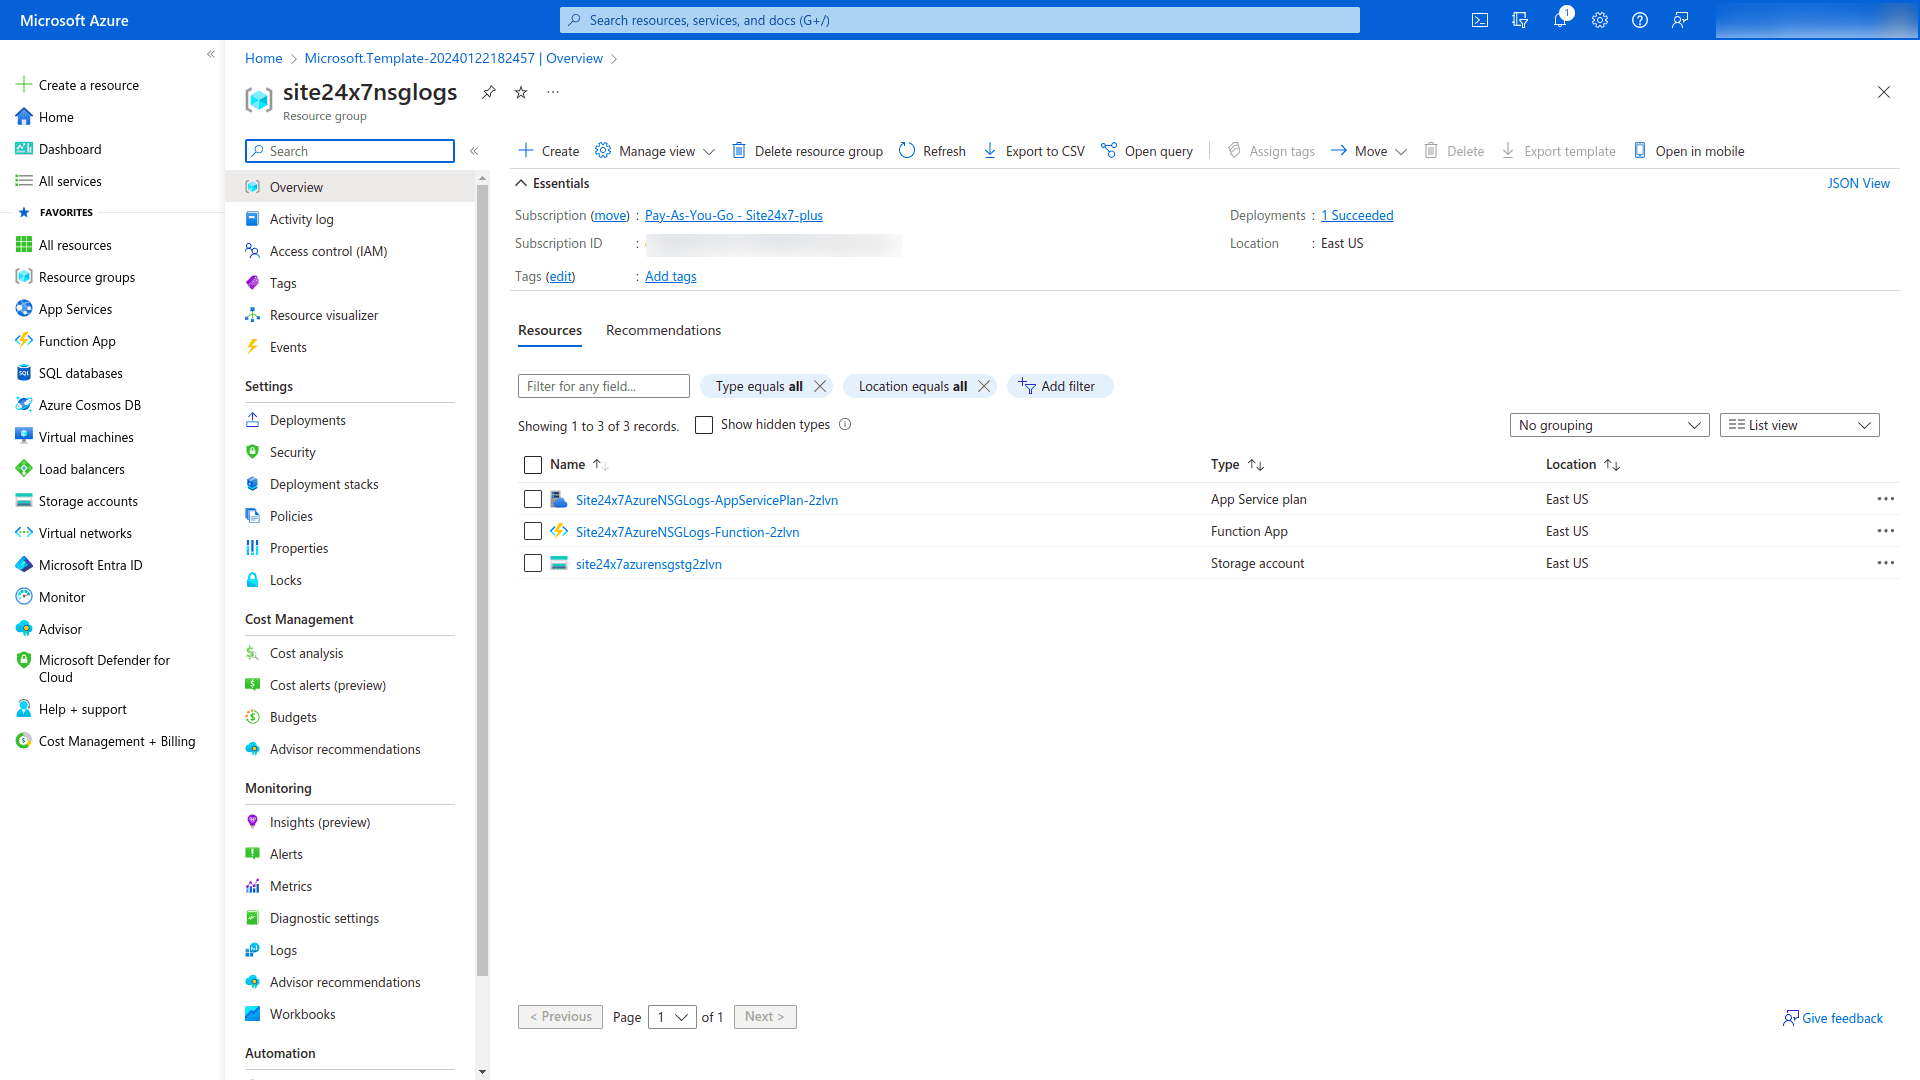Select the Site24x7AzureNSGLogs-Function-2zlvn row checkbox

pos(532,531)
